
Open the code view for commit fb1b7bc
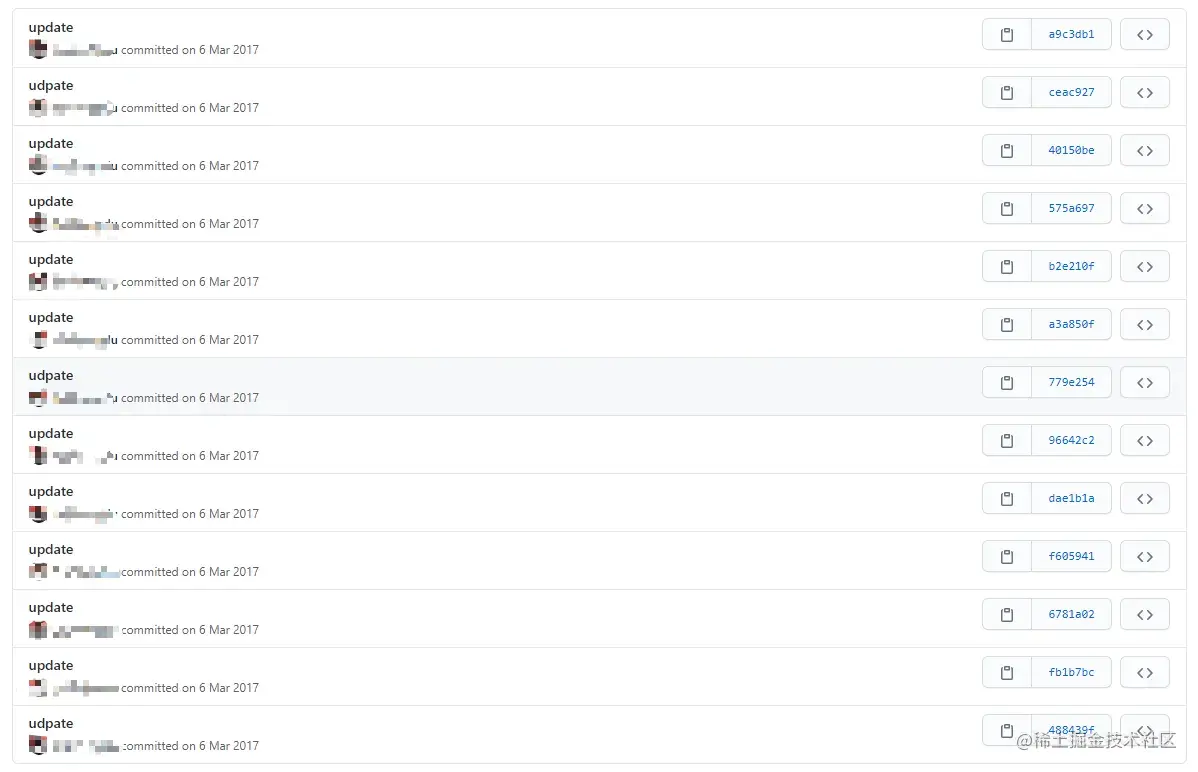[x=1144, y=672]
